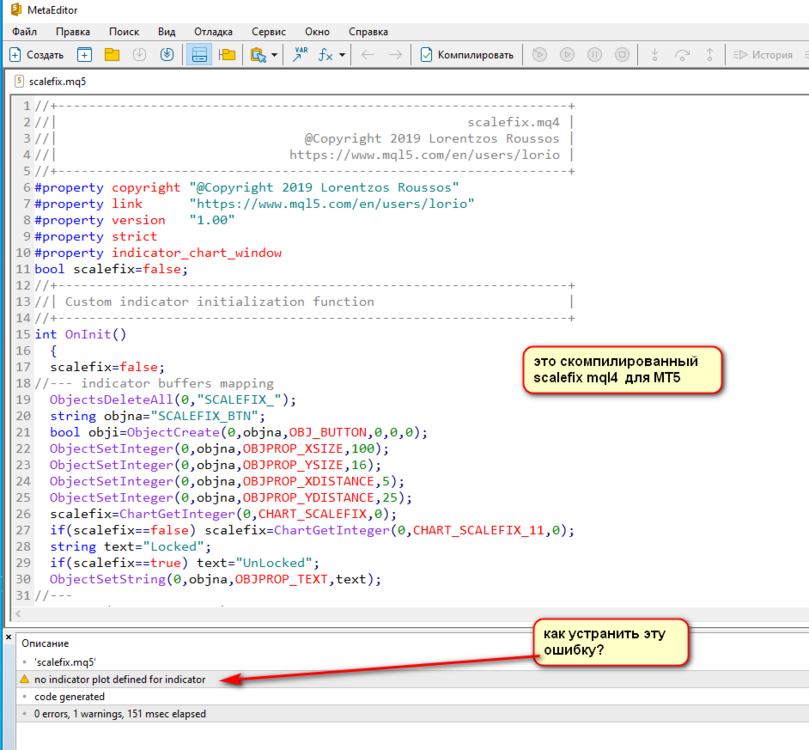Image resolution: width=809 pixels, height=750 pixels.
Task: Click 'OBJPROP_XSIZE' on line 22
Action: pyautogui.click(x=293, y=449)
